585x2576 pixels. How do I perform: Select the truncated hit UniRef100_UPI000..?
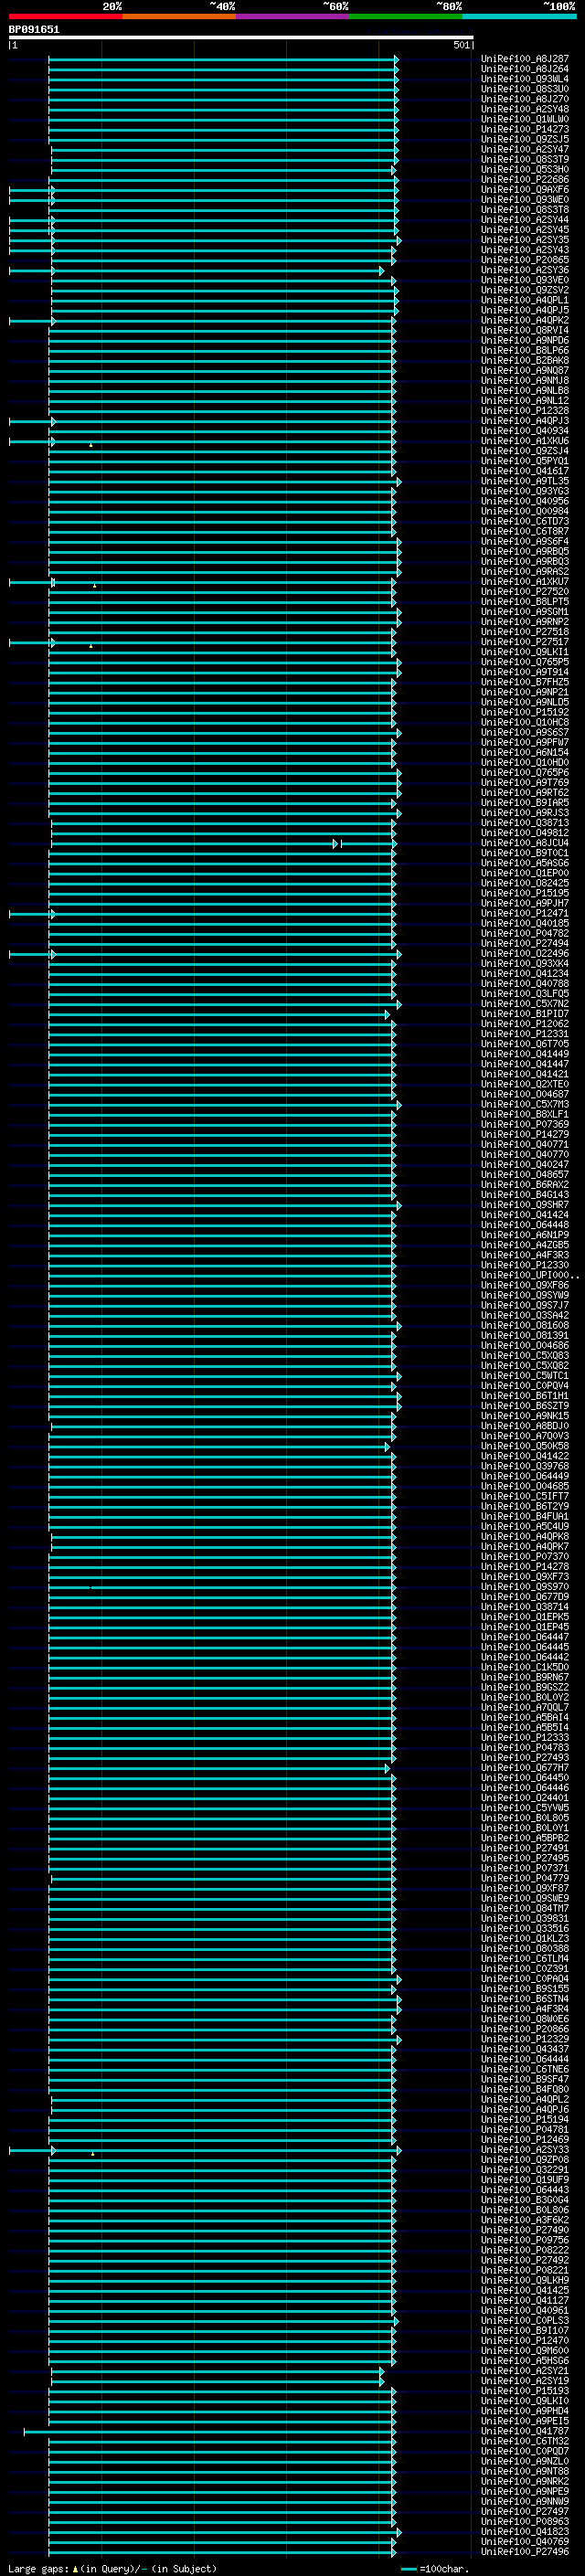tap(529, 1275)
